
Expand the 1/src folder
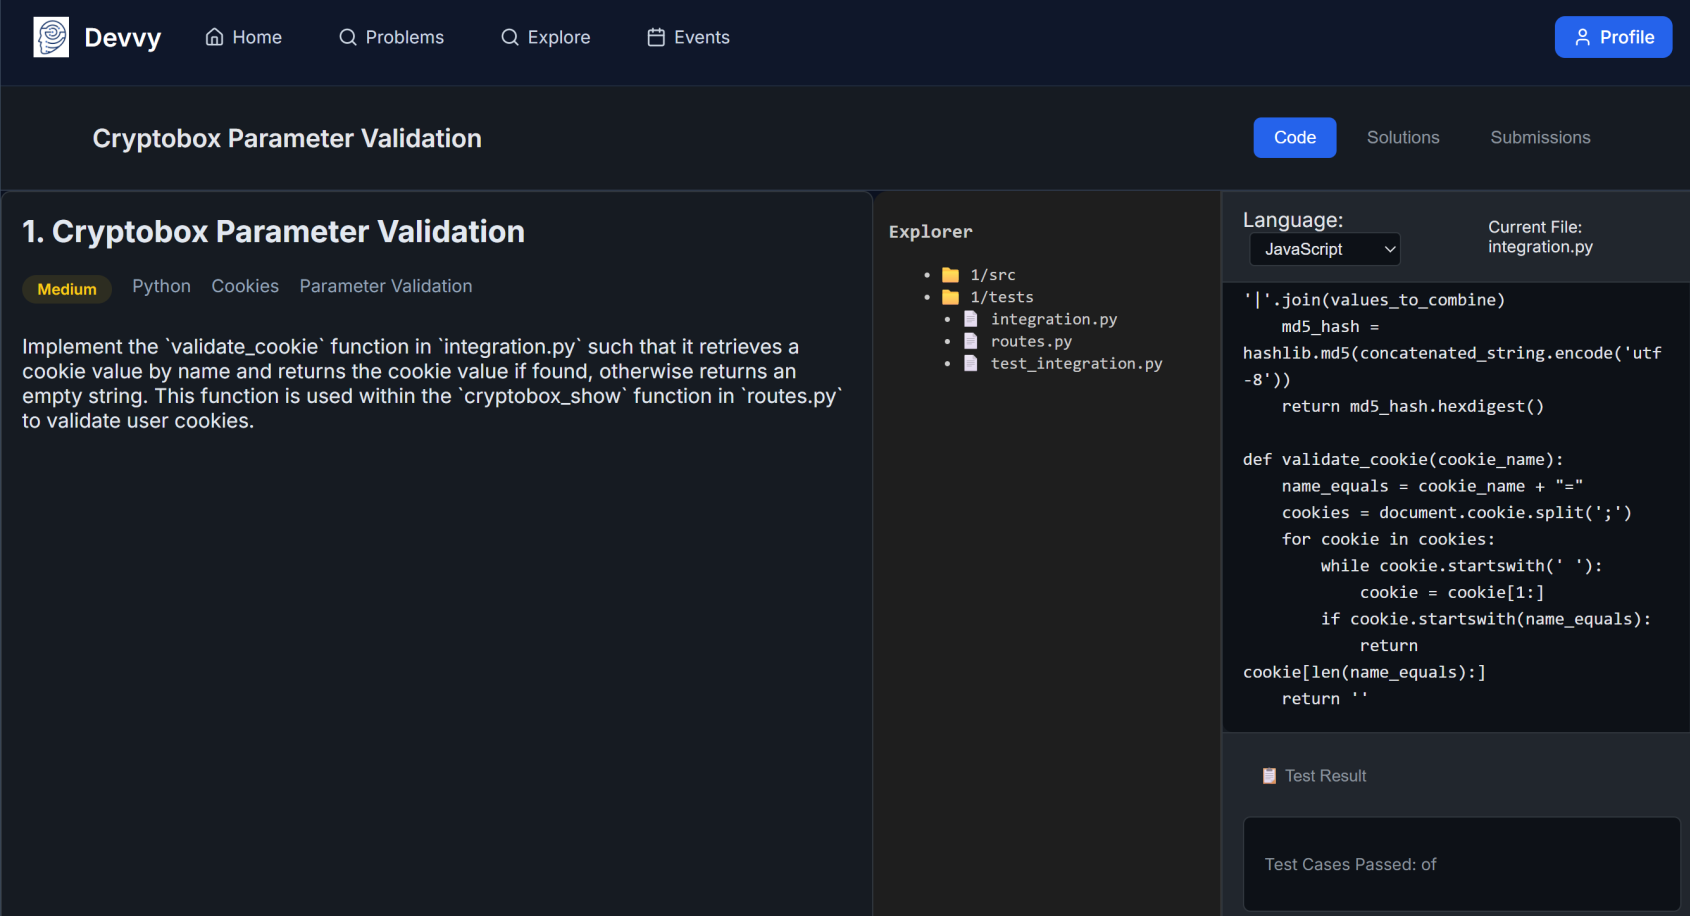pos(993,275)
